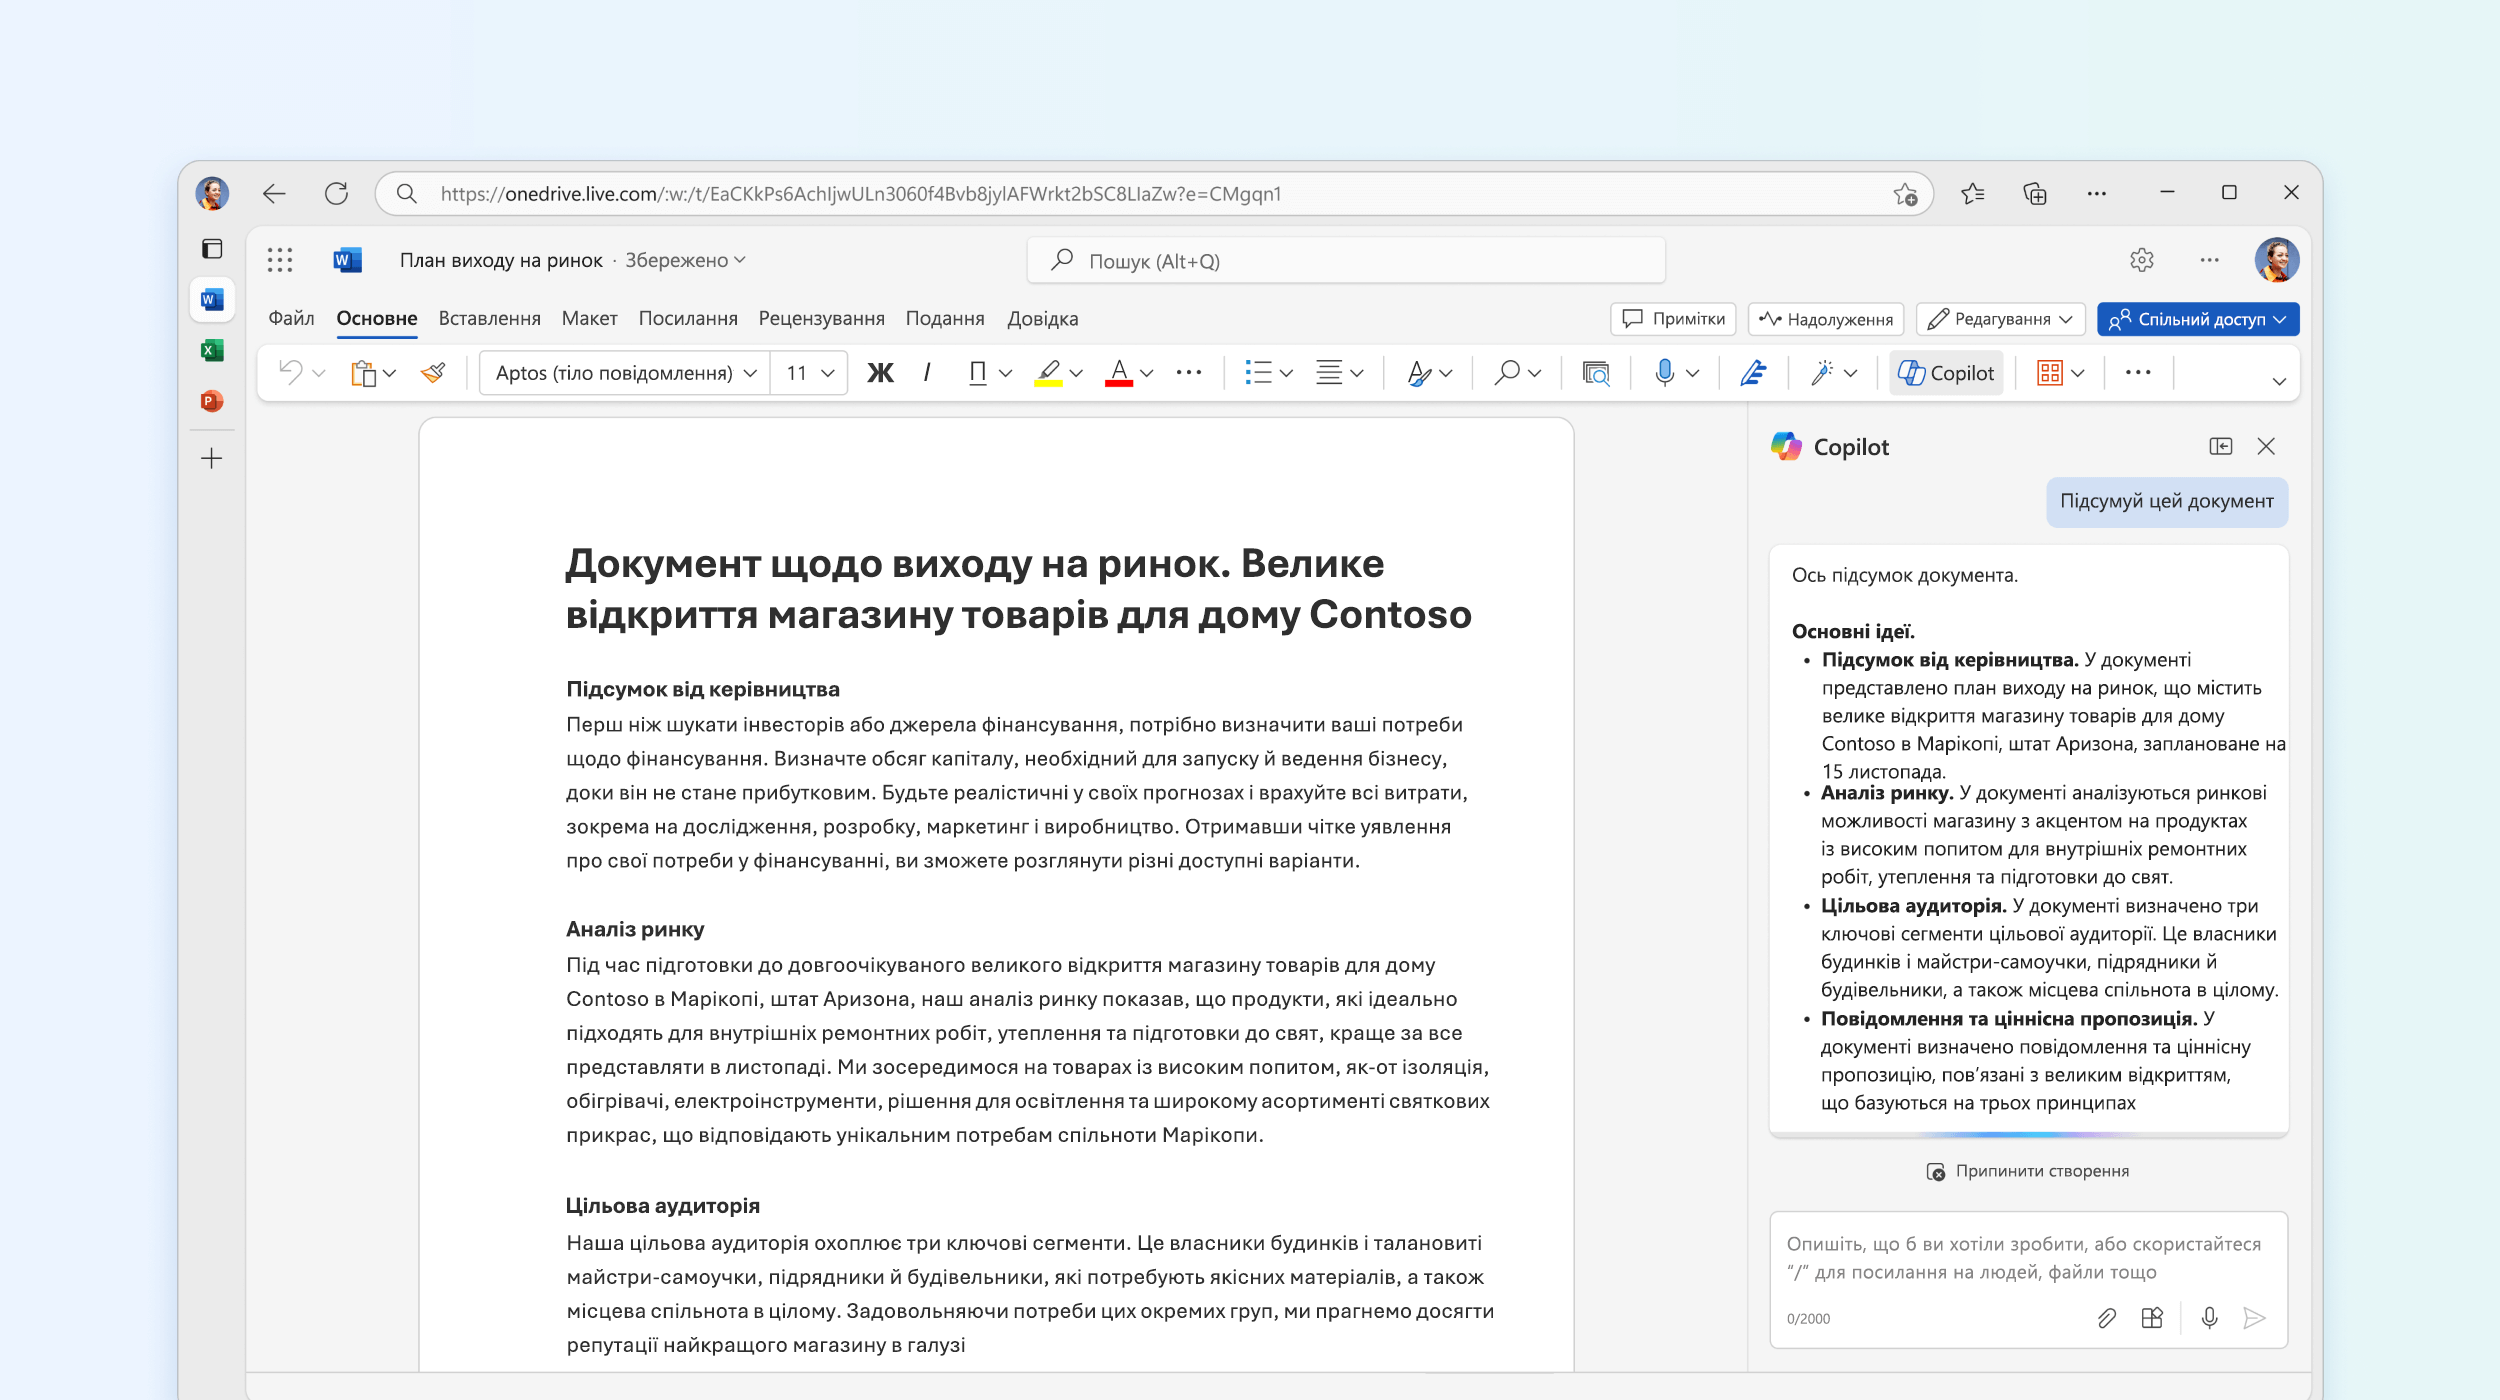Switch to the Вставлення tab
Screen dimensions: 2500x1400
point(490,318)
